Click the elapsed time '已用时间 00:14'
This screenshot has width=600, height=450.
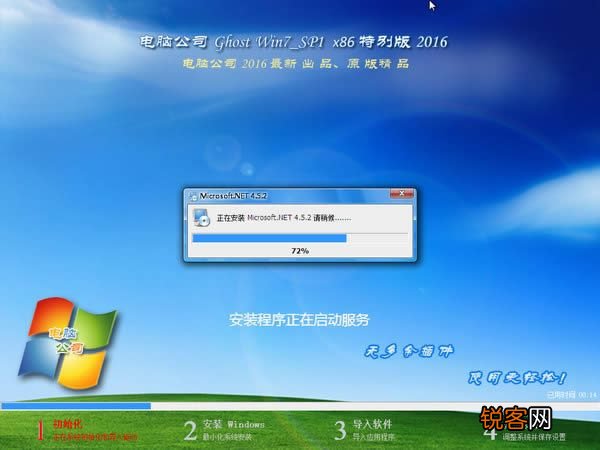point(572,395)
